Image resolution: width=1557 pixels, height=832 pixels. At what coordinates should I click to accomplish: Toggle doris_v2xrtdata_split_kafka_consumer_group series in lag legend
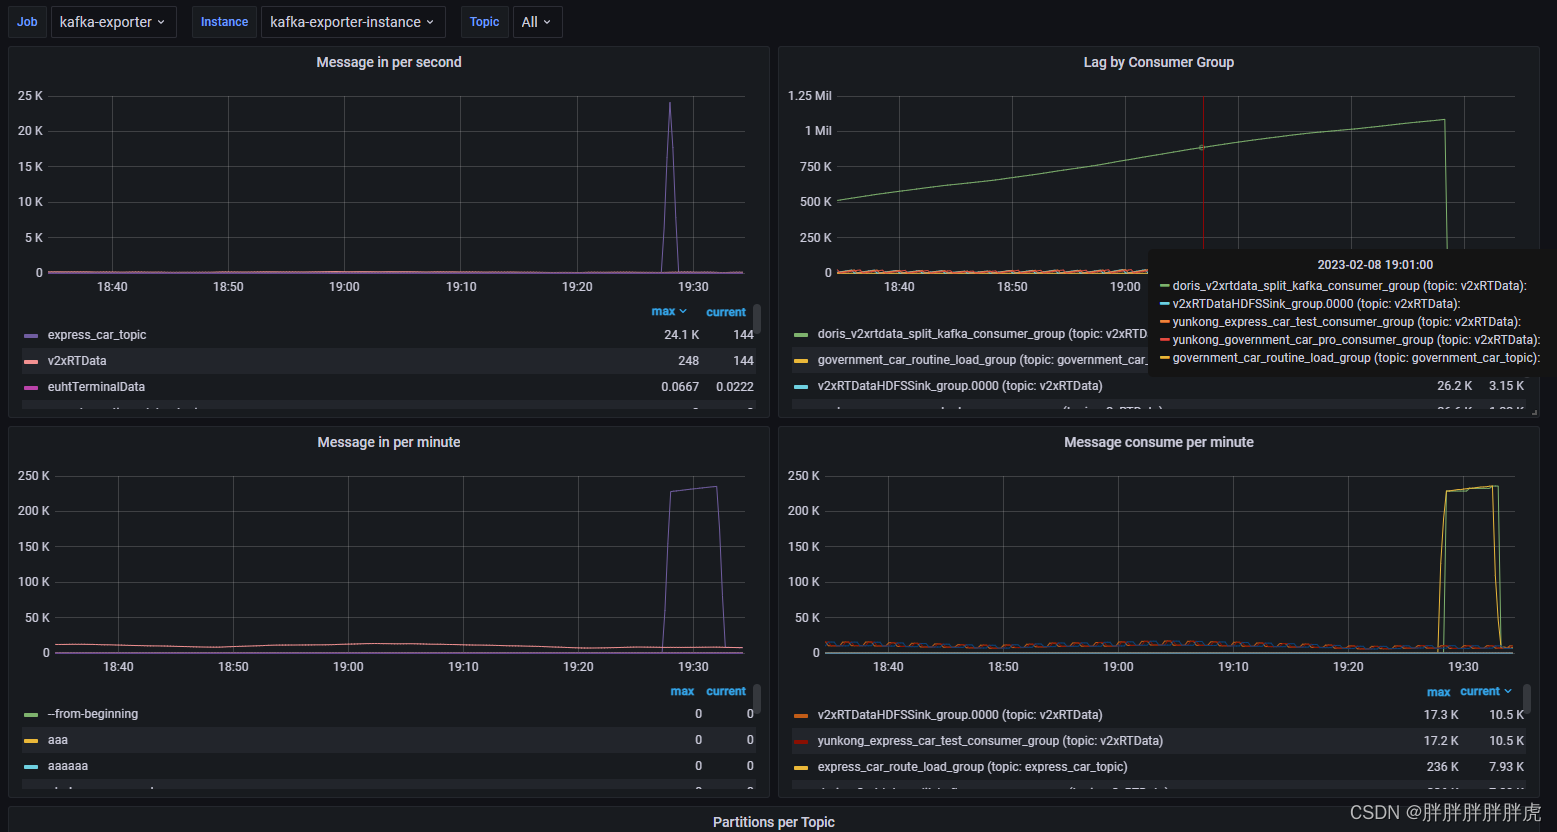tap(982, 334)
